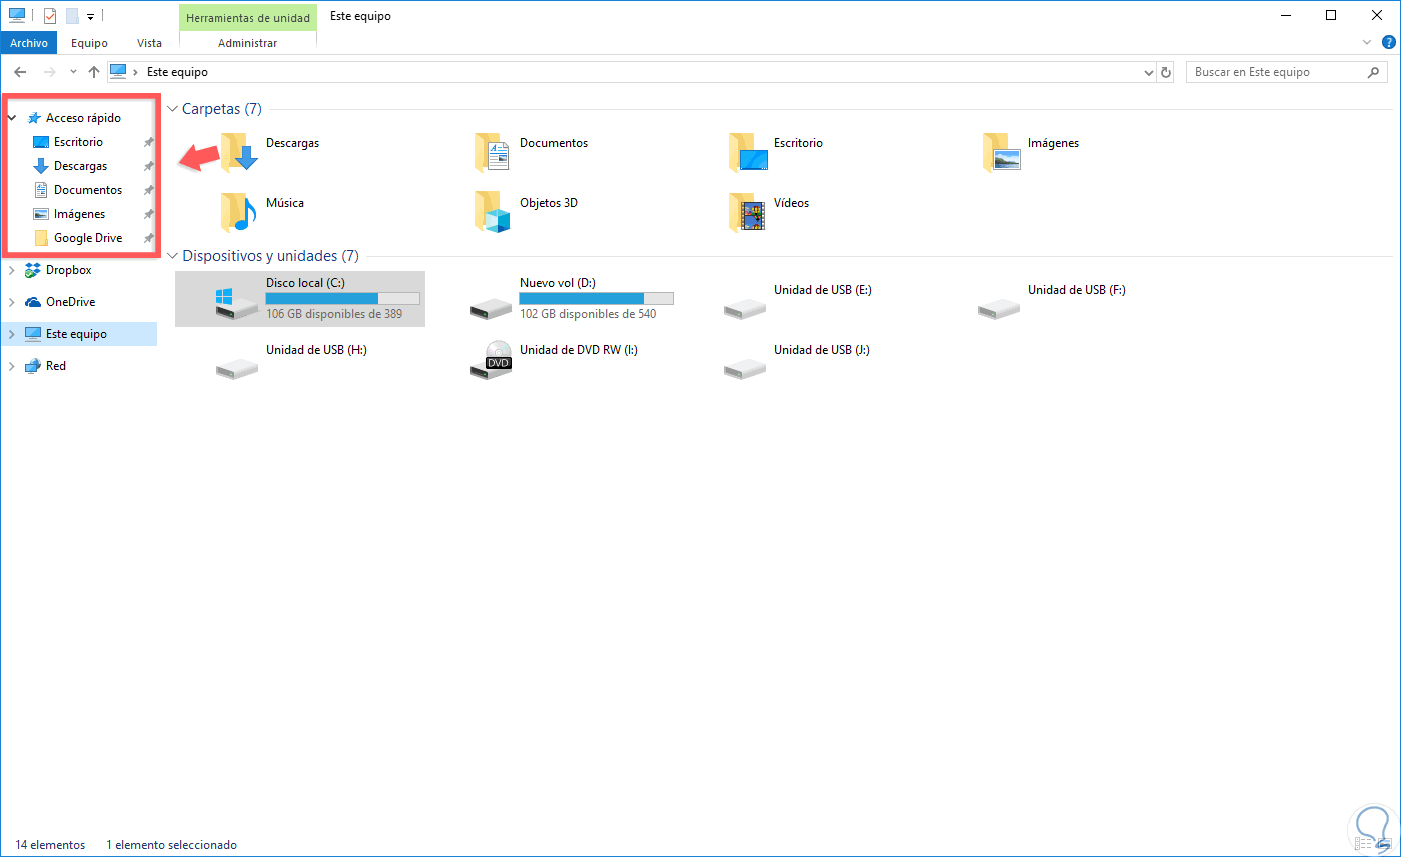Screen dimensions: 1401x857
Task: Select Dropbox in the navigation pane
Action: (x=69, y=270)
